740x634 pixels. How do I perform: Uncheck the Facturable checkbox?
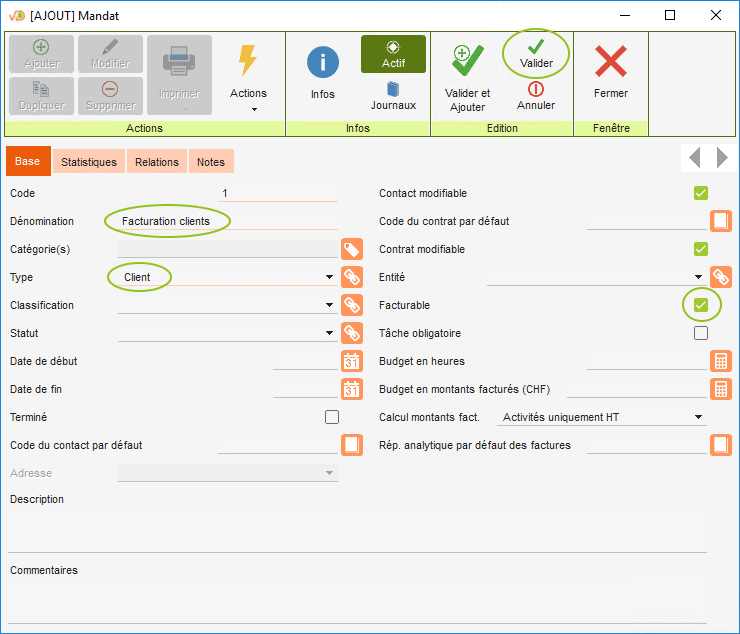pyautogui.click(x=701, y=305)
